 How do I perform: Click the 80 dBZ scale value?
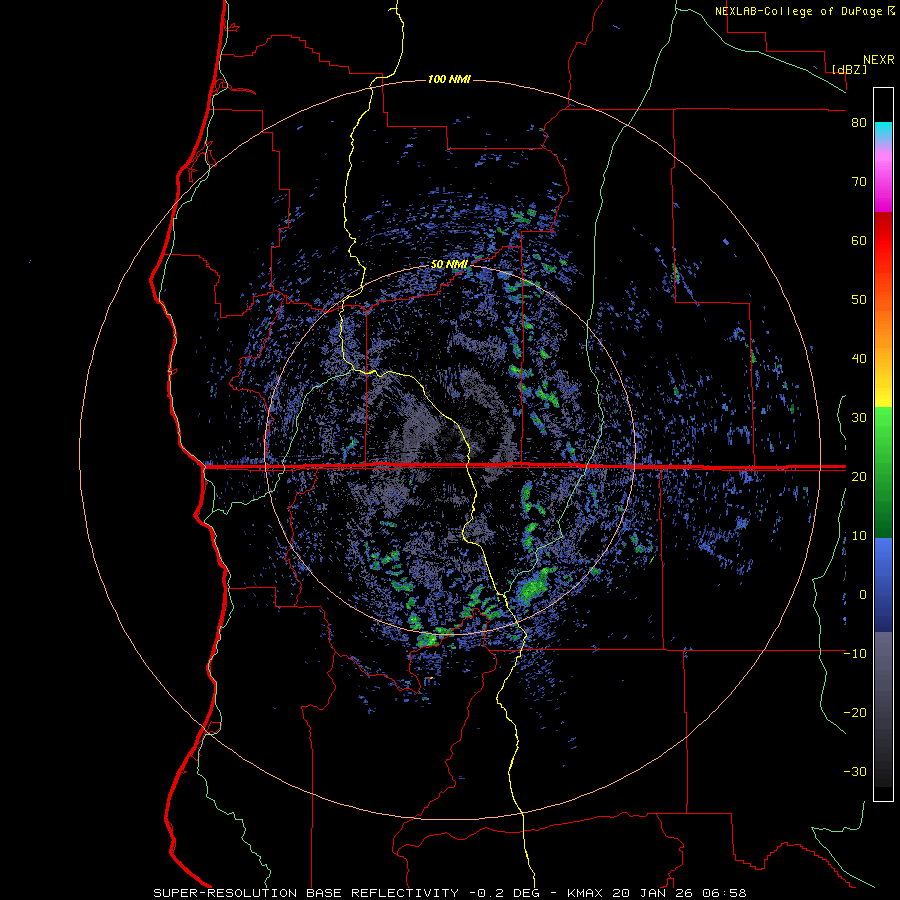tap(859, 123)
